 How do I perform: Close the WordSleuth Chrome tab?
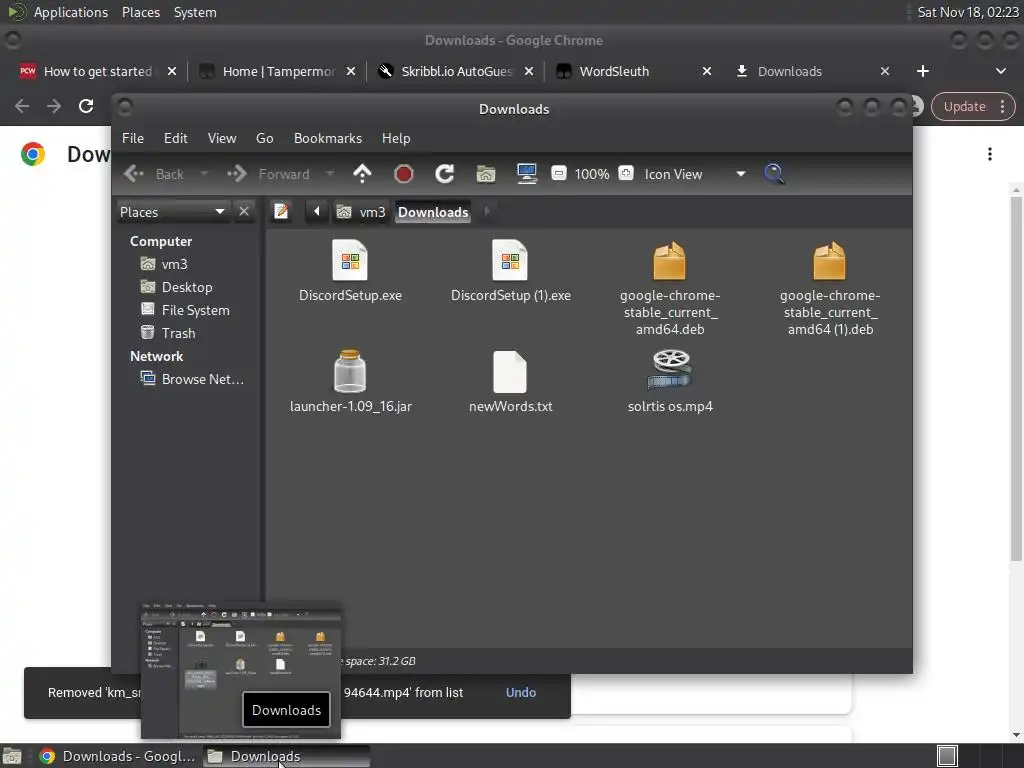pyautogui.click(x=707, y=71)
